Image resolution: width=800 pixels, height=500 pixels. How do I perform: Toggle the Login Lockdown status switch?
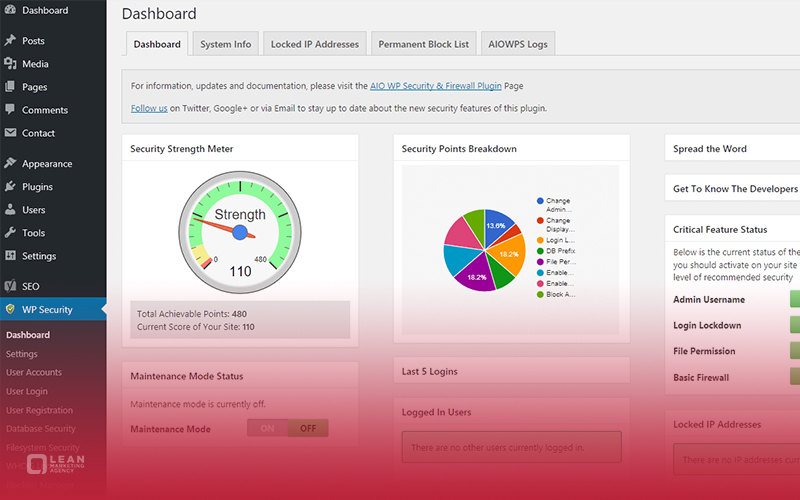click(x=795, y=324)
